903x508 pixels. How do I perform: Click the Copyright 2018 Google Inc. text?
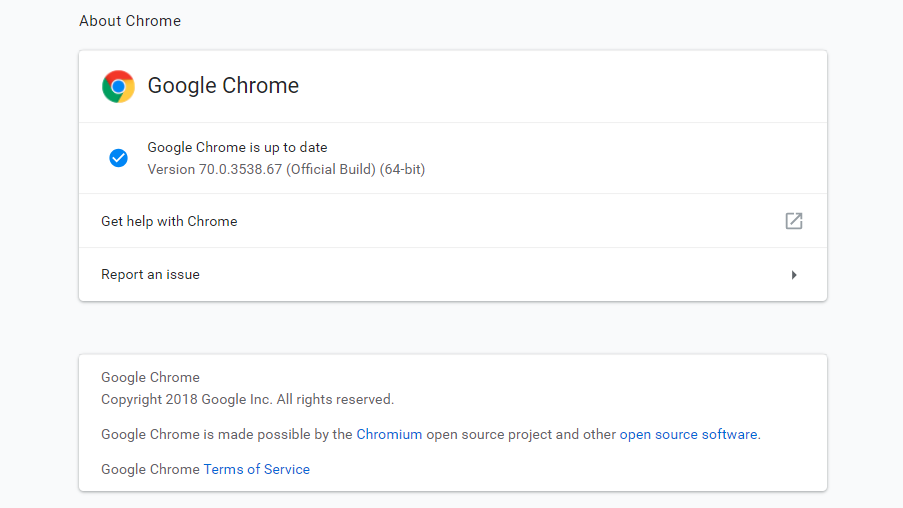[x=248, y=400]
